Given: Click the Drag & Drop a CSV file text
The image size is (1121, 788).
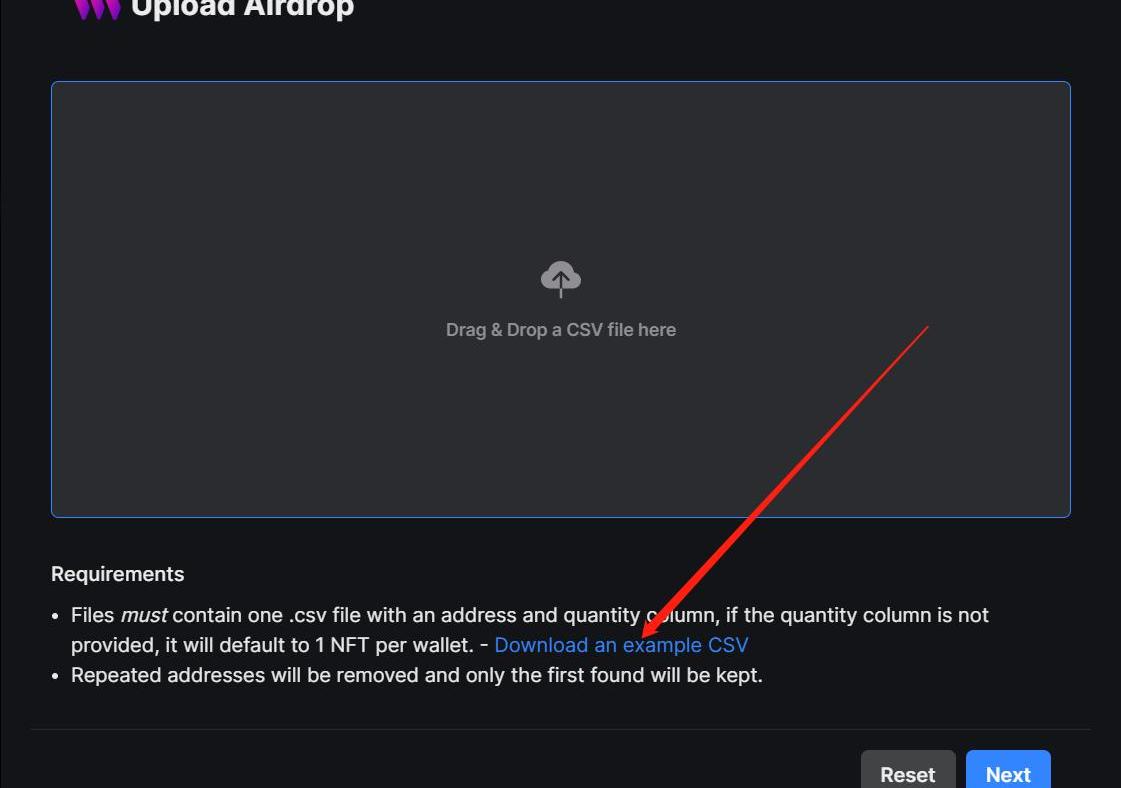Looking at the screenshot, I should [560, 330].
